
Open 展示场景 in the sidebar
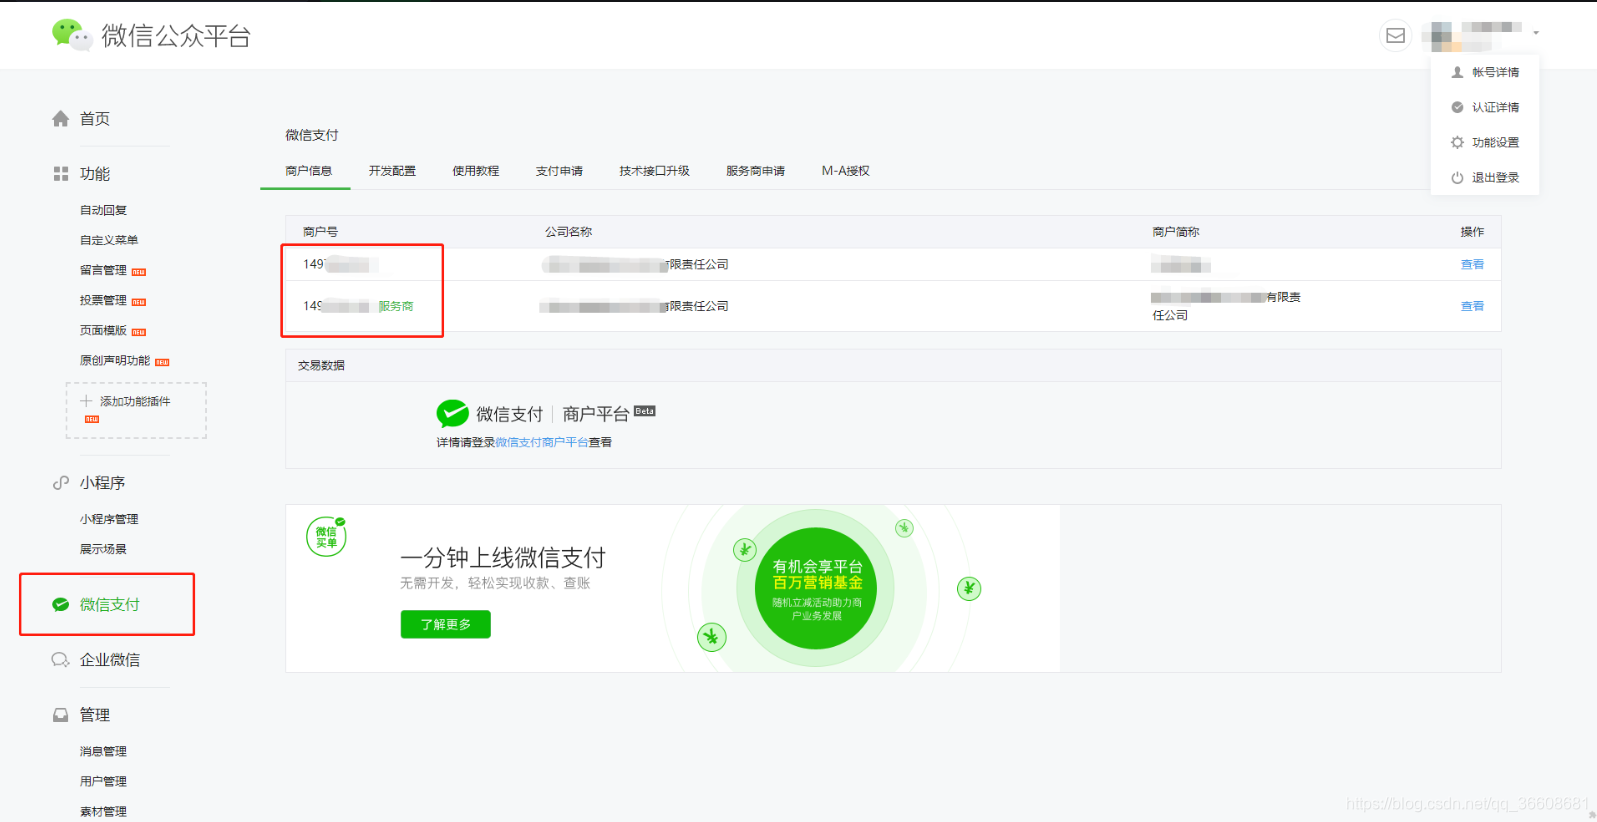pyautogui.click(x=103, y=549)
